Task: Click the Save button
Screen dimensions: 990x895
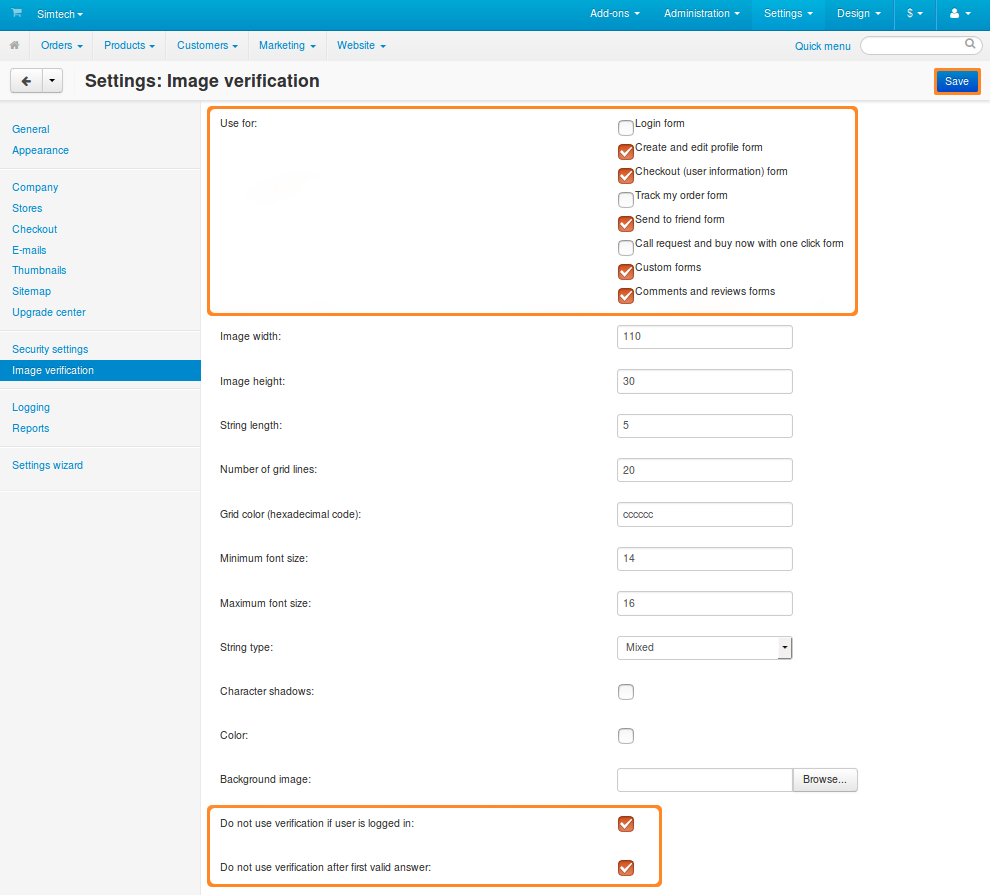Action: tap(957, 81)
